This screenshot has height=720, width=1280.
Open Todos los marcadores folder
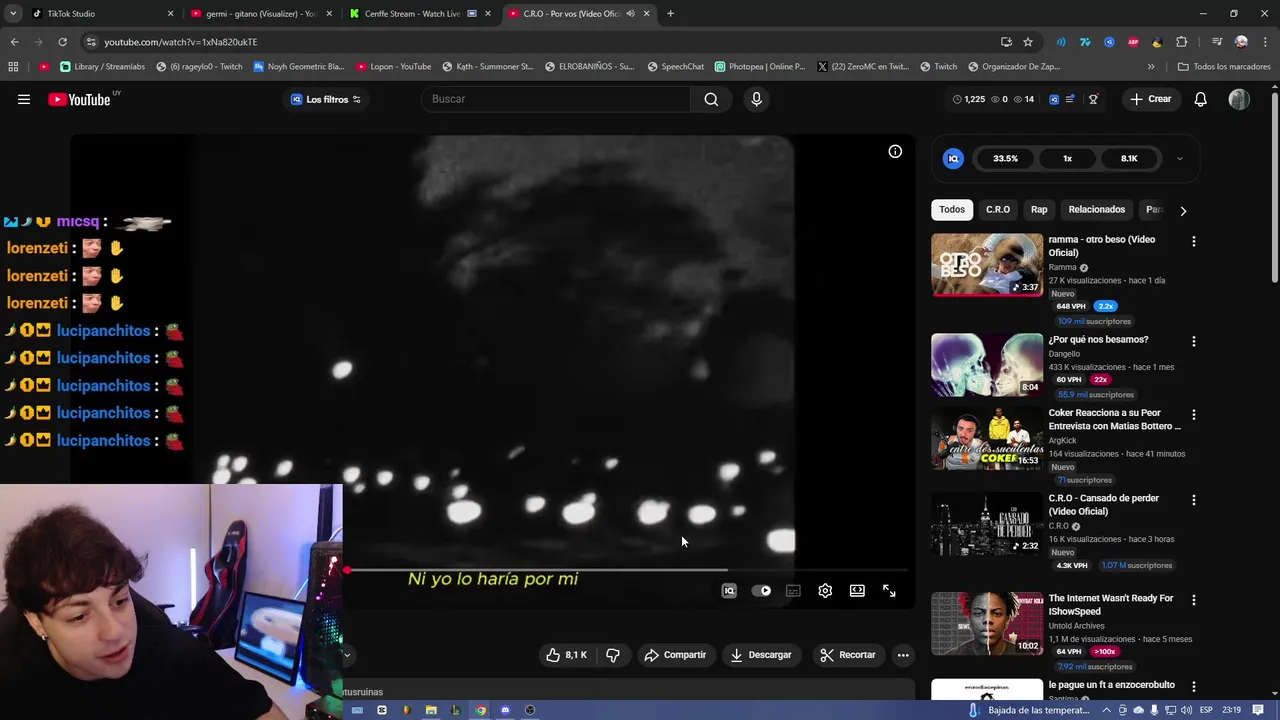pyautogui.click(x=1224, y=67)
